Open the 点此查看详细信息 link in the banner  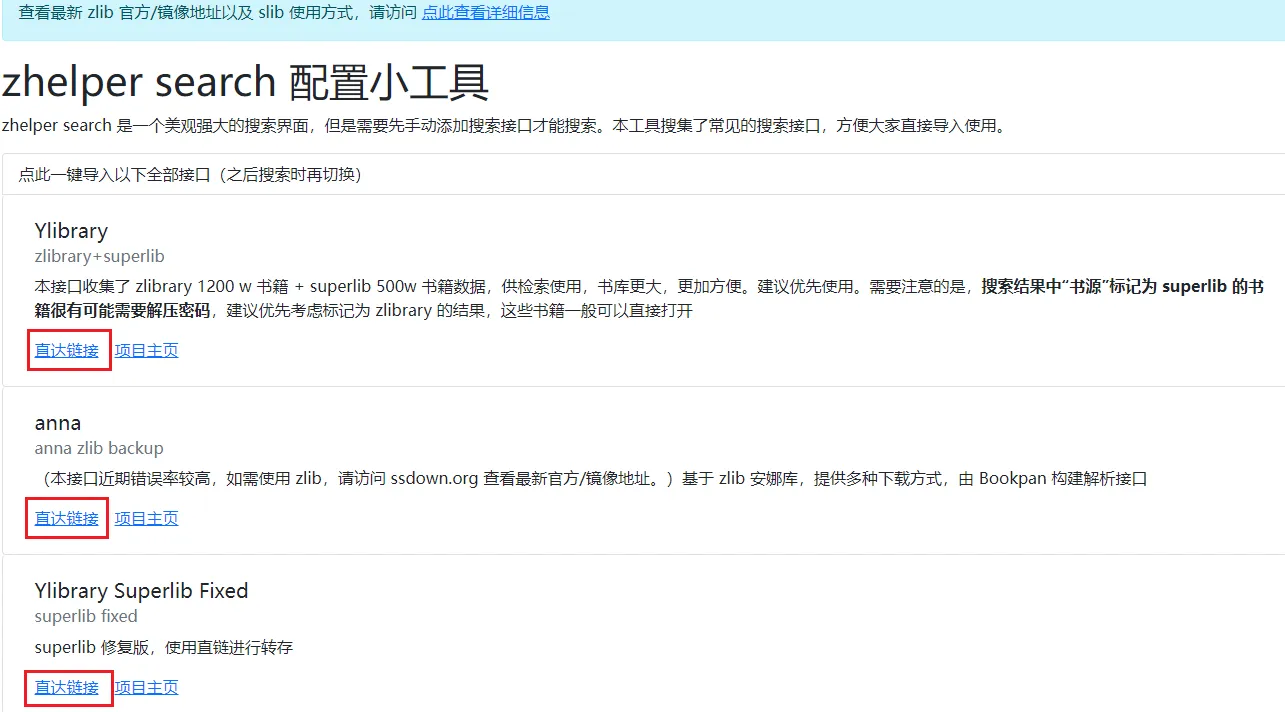click(485, 13)
